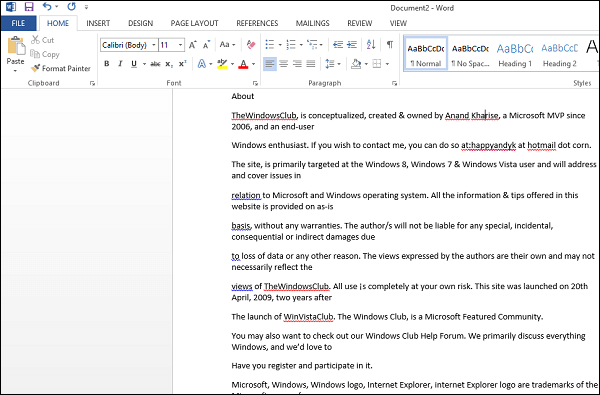Screen dimensions: 600x395
Task: Open the Font dialog launcher
Action: point(255,83)
